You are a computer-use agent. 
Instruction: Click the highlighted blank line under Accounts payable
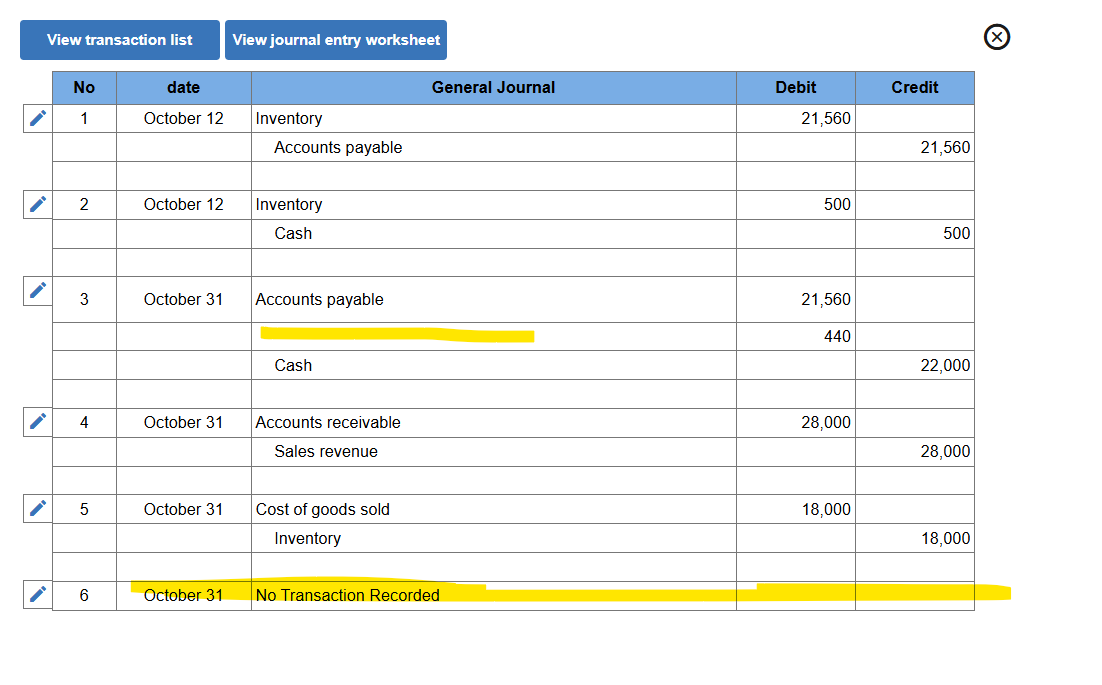pos(397,335)
